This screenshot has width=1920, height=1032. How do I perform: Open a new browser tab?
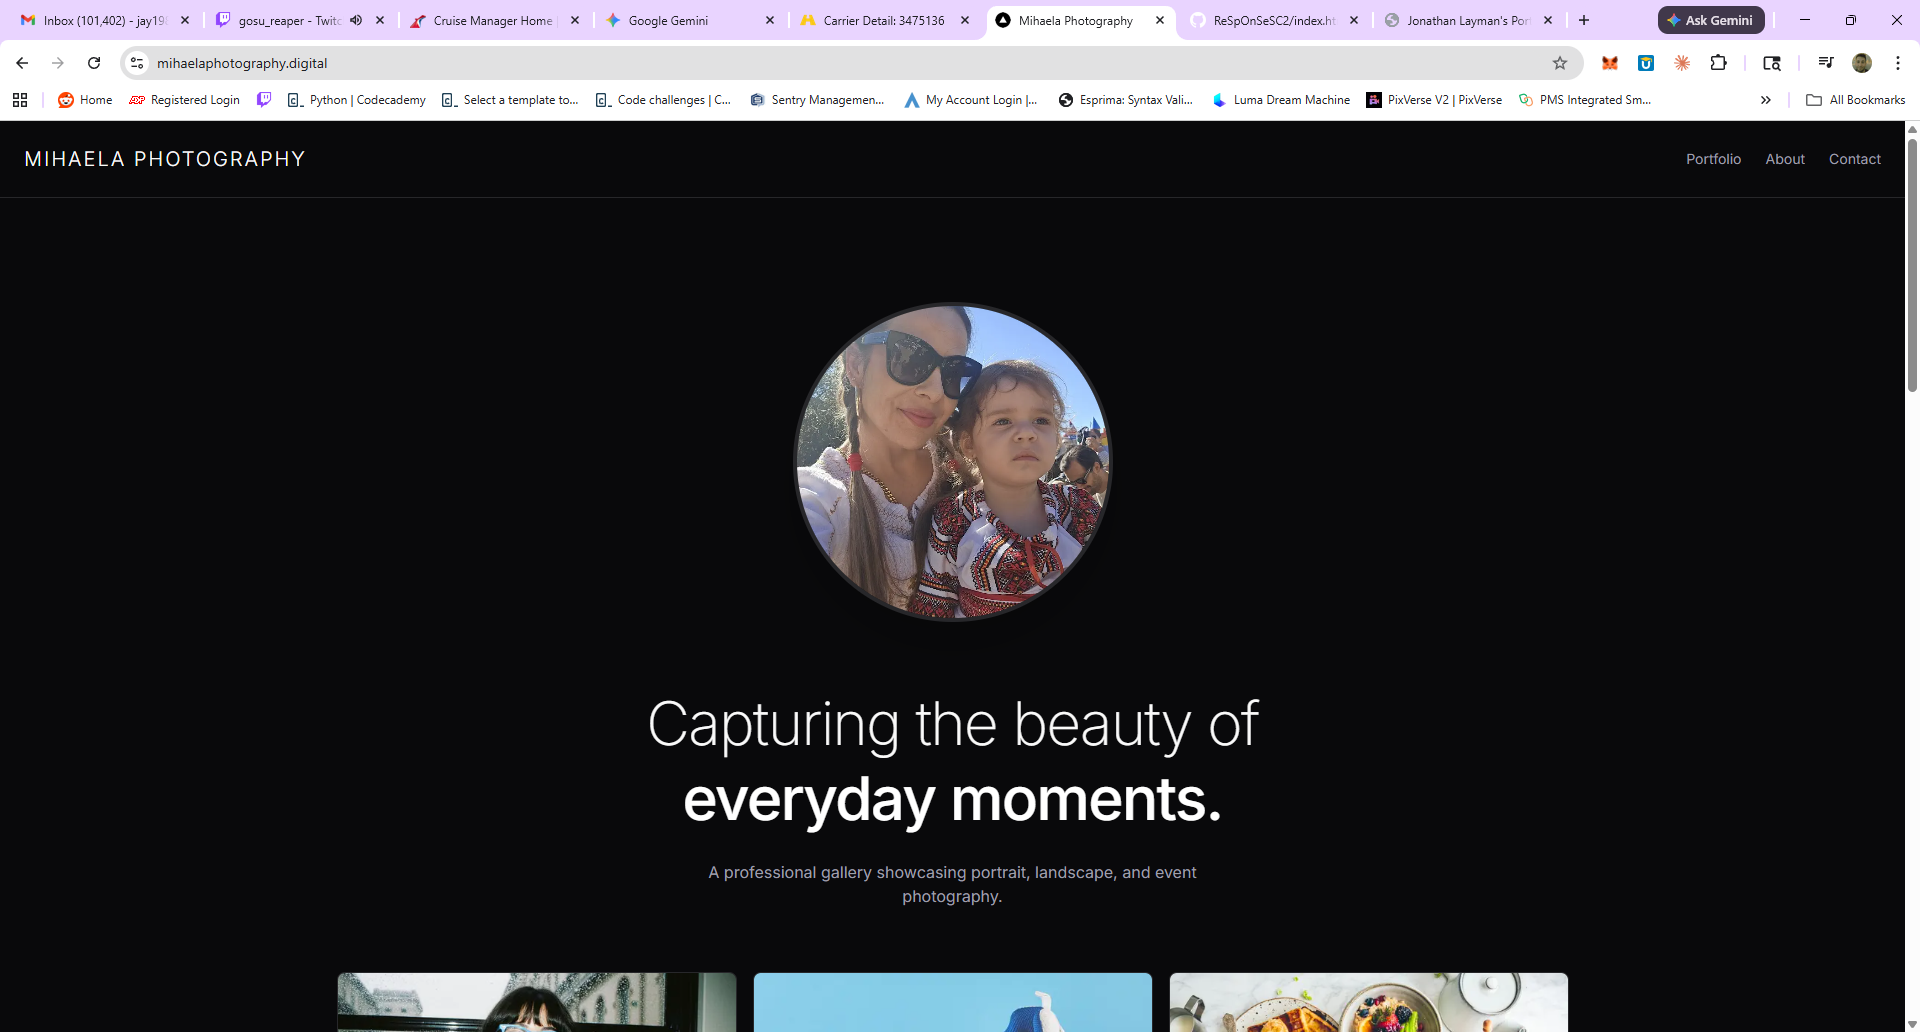pyautogui.click(x=1584, y=20)
